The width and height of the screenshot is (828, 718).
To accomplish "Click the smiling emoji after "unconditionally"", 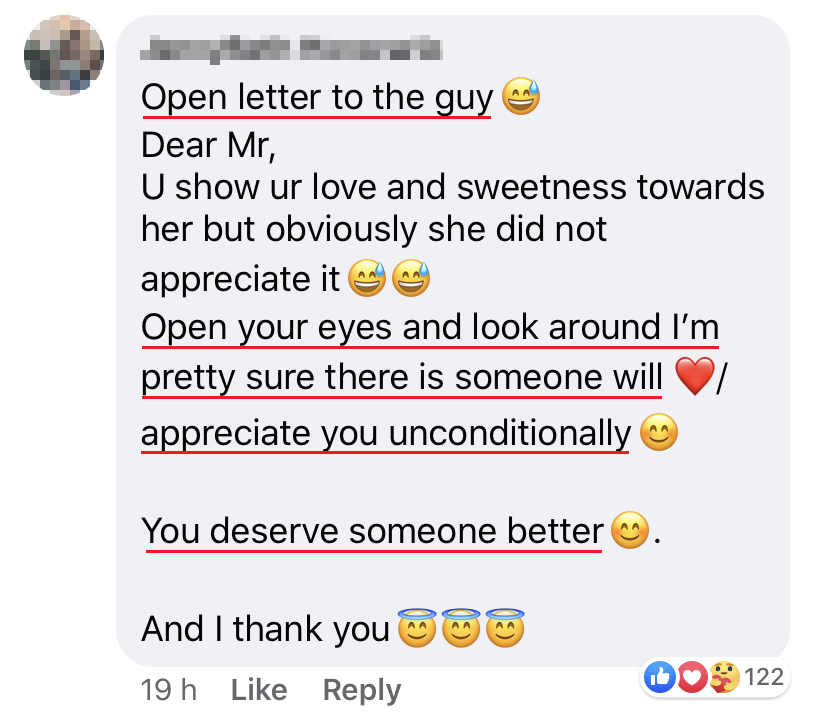I will (x=658, y=434).
